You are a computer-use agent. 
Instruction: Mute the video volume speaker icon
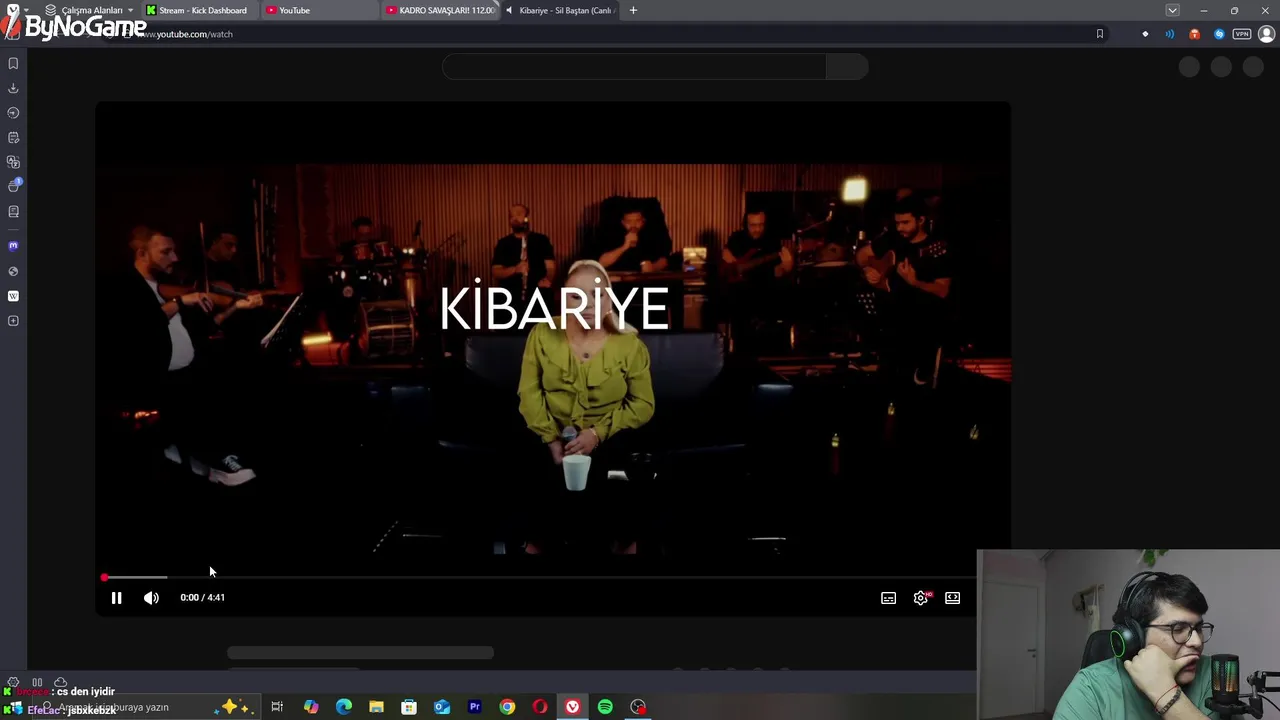(x=151, y=598)
